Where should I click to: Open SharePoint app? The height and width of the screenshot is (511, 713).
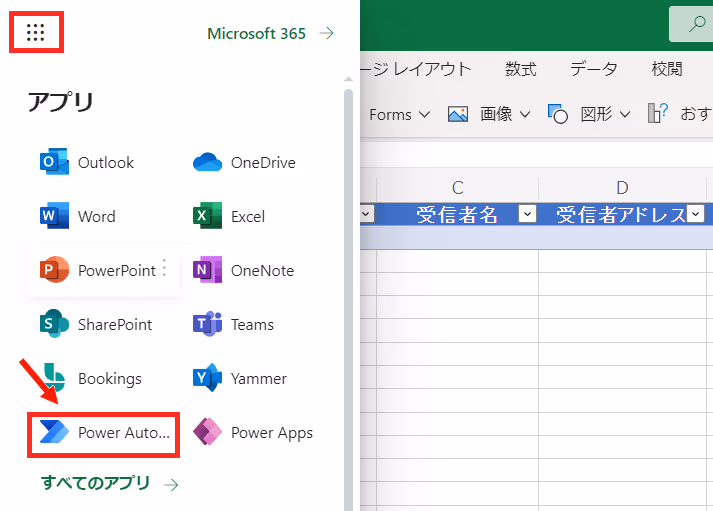pos(96,324)
